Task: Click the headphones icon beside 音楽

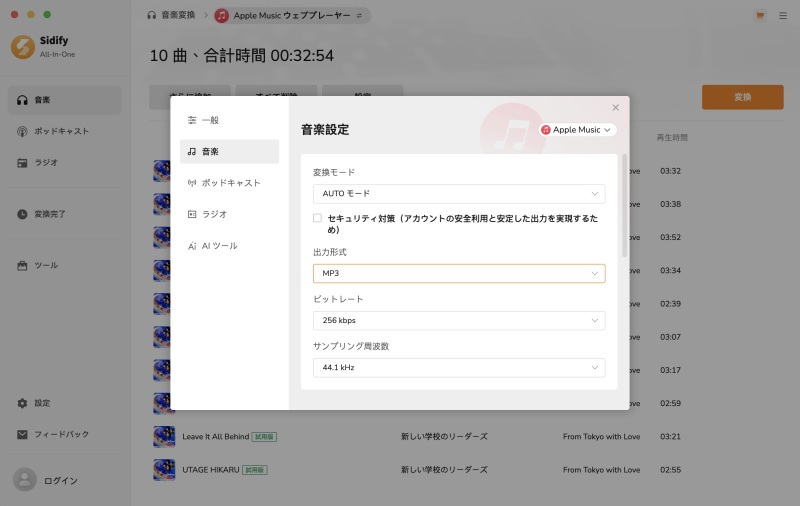Action: pyautogui.click(x=22, y=100)
